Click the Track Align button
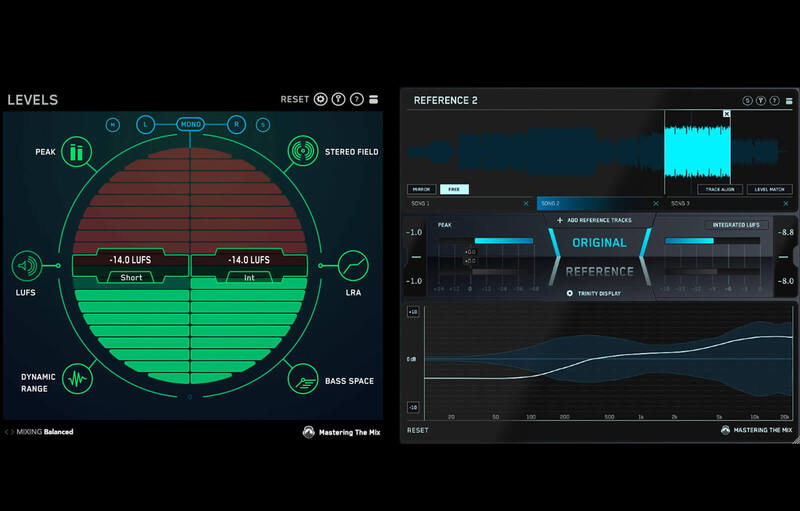Viewport: 800px width, 511px height. click(x=720, y=189)
